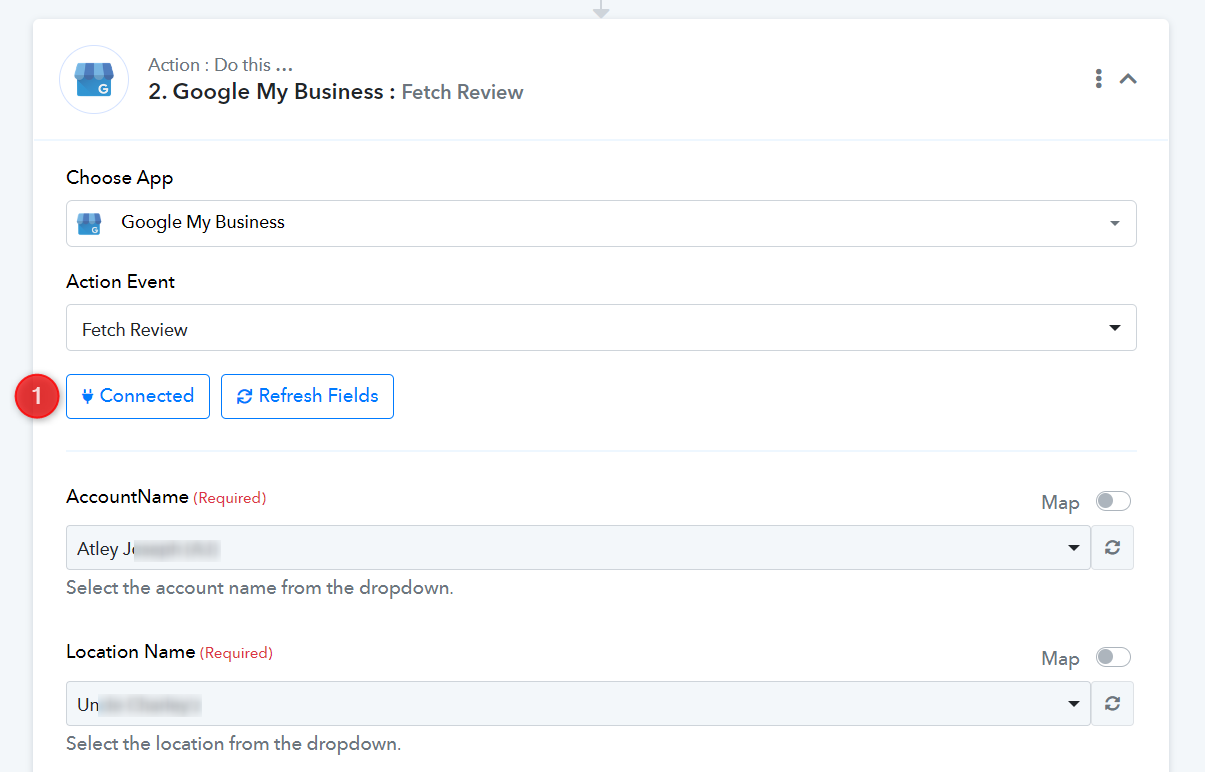The width and height of the screenshot is (1205, 772).
Task: Open the Choose App dropdown
Action: pyautogui.click(x=601, y=223)
